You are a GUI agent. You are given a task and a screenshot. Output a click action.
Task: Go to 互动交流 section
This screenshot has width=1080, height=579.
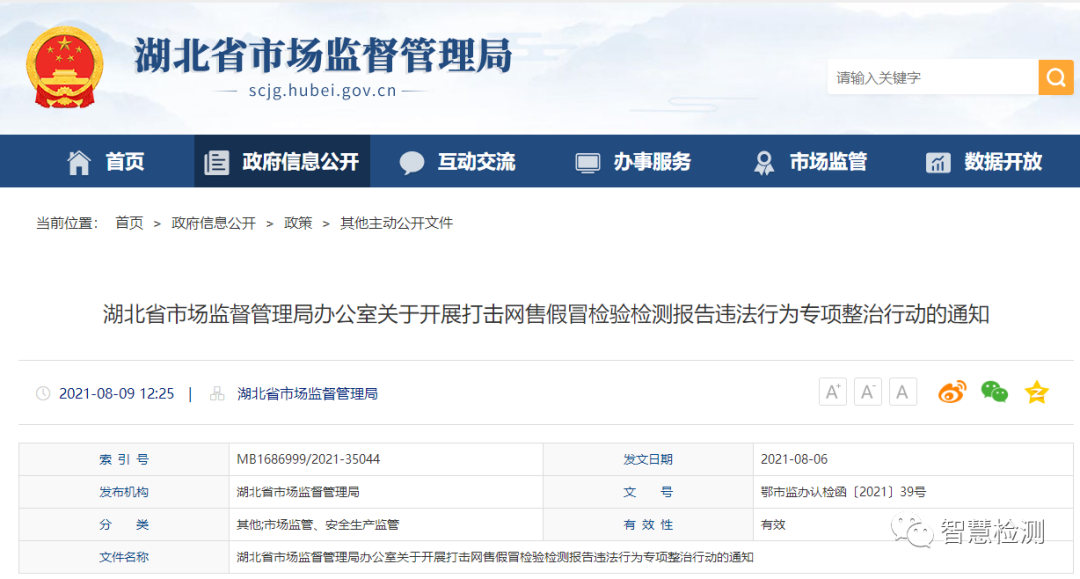(458, 162)
